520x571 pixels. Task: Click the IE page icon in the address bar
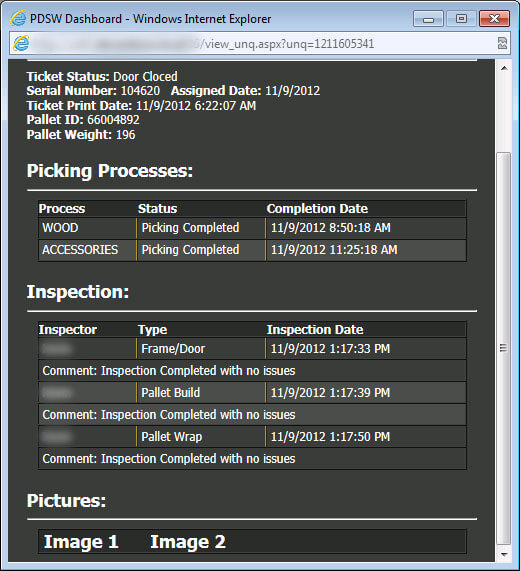click(21, 44)
